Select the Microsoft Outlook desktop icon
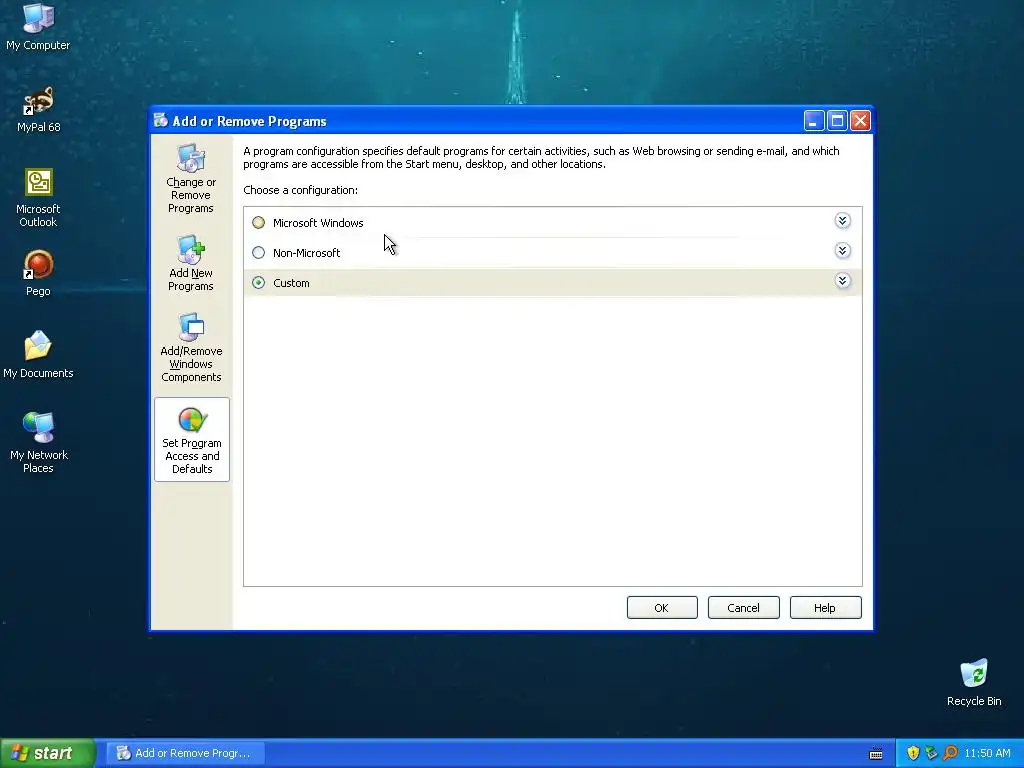Image resolution: width=1024 pixels, height=768 pixels. 38,198
